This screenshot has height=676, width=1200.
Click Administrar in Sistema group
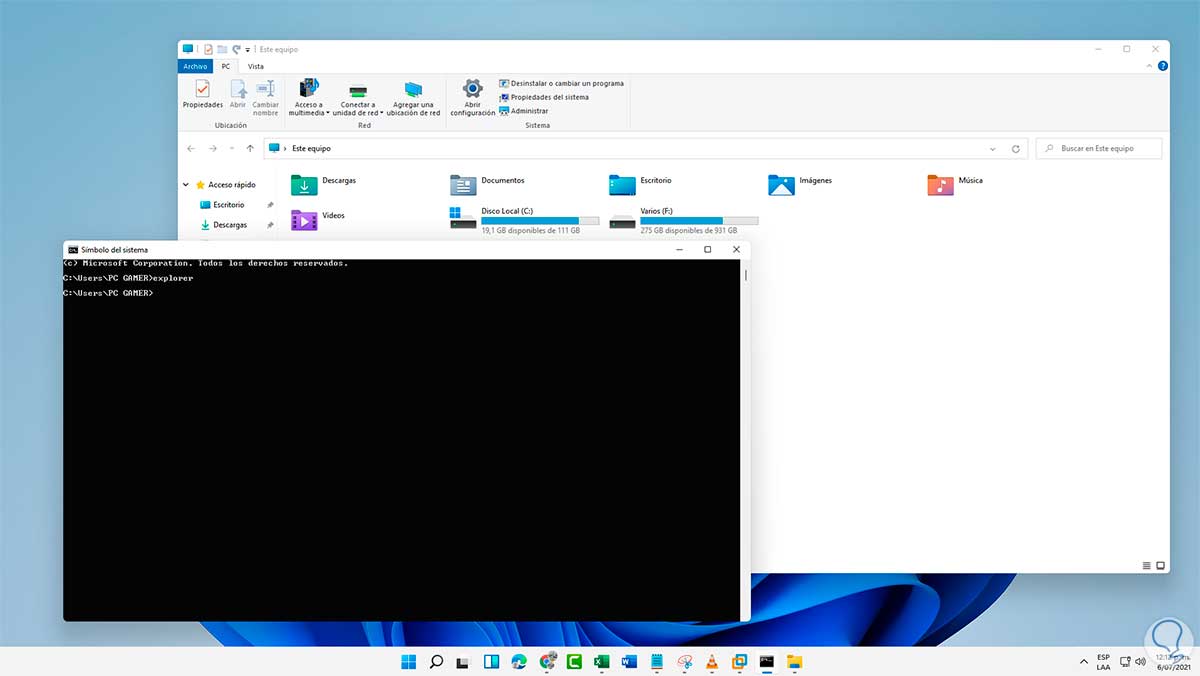[523, 111]
